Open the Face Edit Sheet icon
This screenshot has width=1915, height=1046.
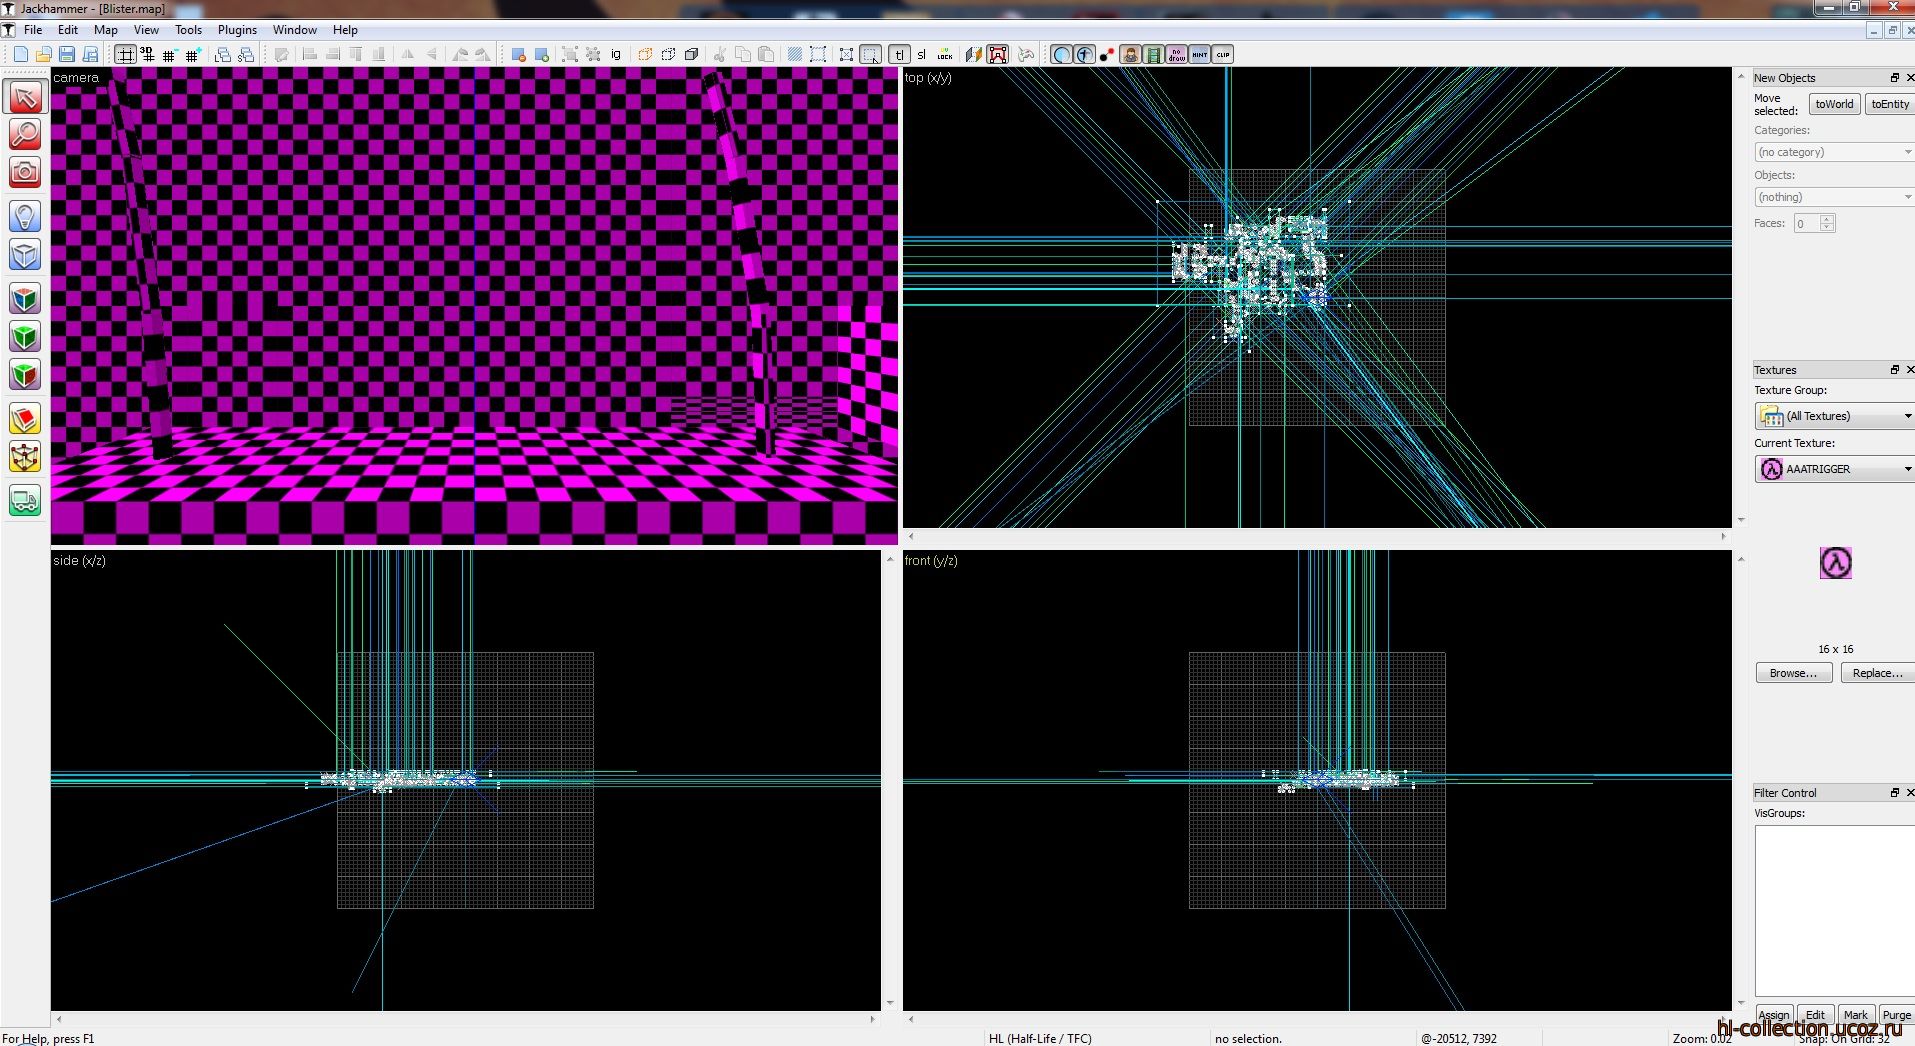(x=973, y=54)
